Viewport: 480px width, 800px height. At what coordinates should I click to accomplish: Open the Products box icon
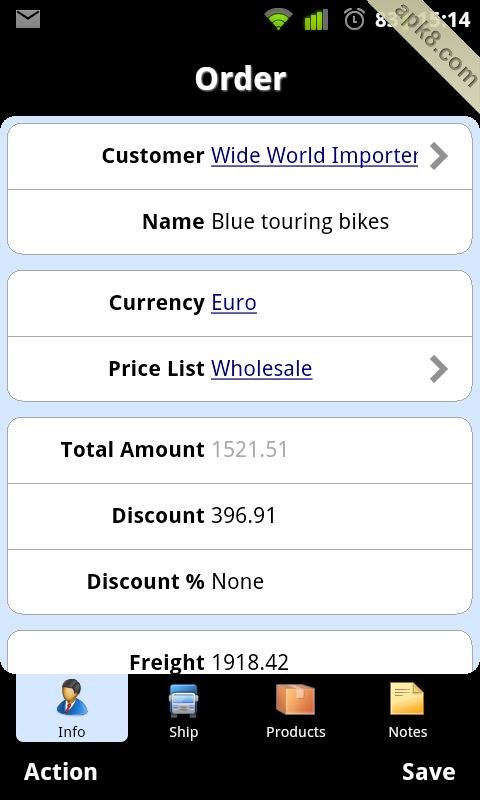(x=295, y=699)
